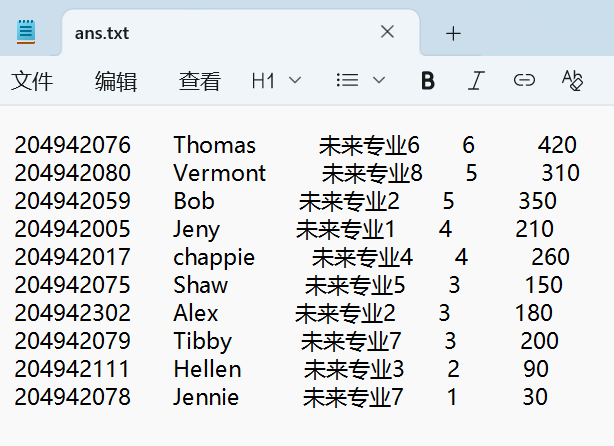Click the name Jeny

click(197, 230)
